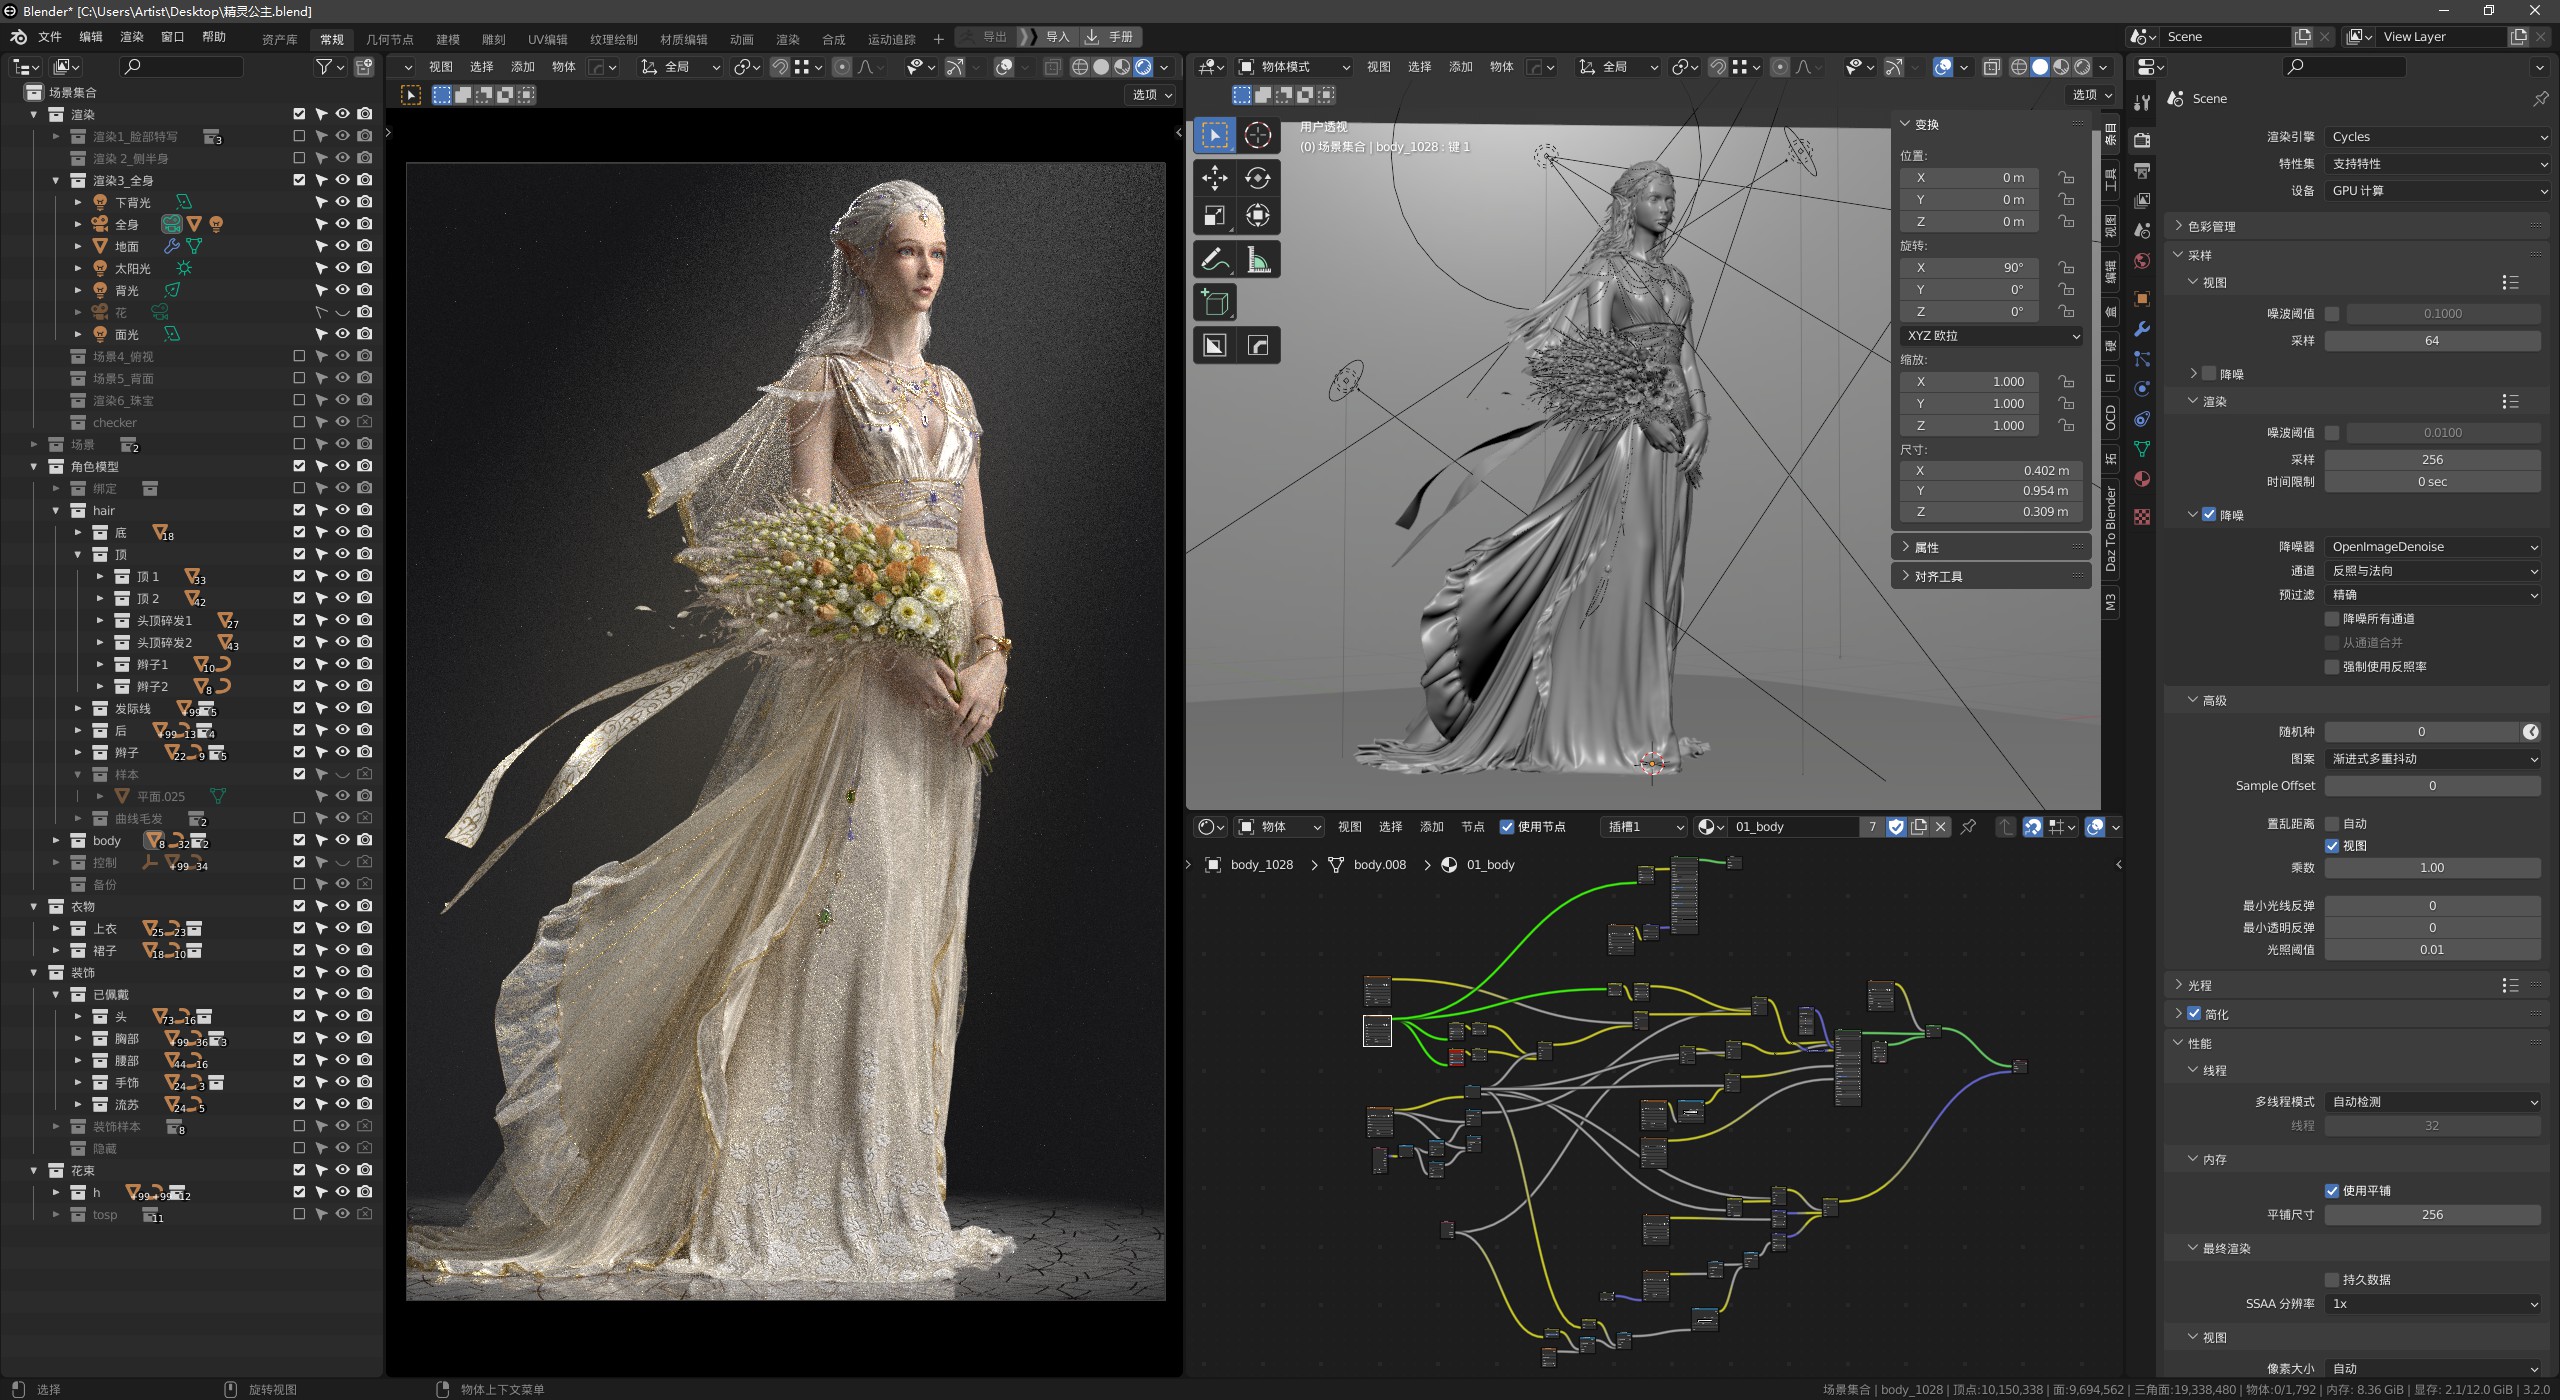Image resolution: width=2560 pixels, height=1400 pixels.
Task: Enable the 降噪所有通道 checkbox
Action: 2332,619
